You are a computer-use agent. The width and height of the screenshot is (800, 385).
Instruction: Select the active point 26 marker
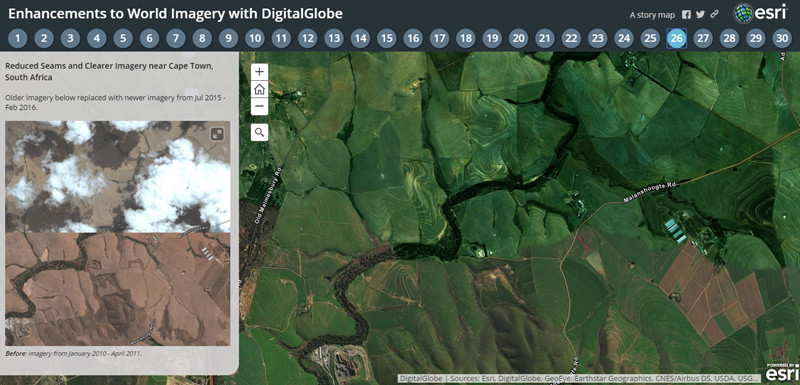pyautogui.click(x=677, y=38)
